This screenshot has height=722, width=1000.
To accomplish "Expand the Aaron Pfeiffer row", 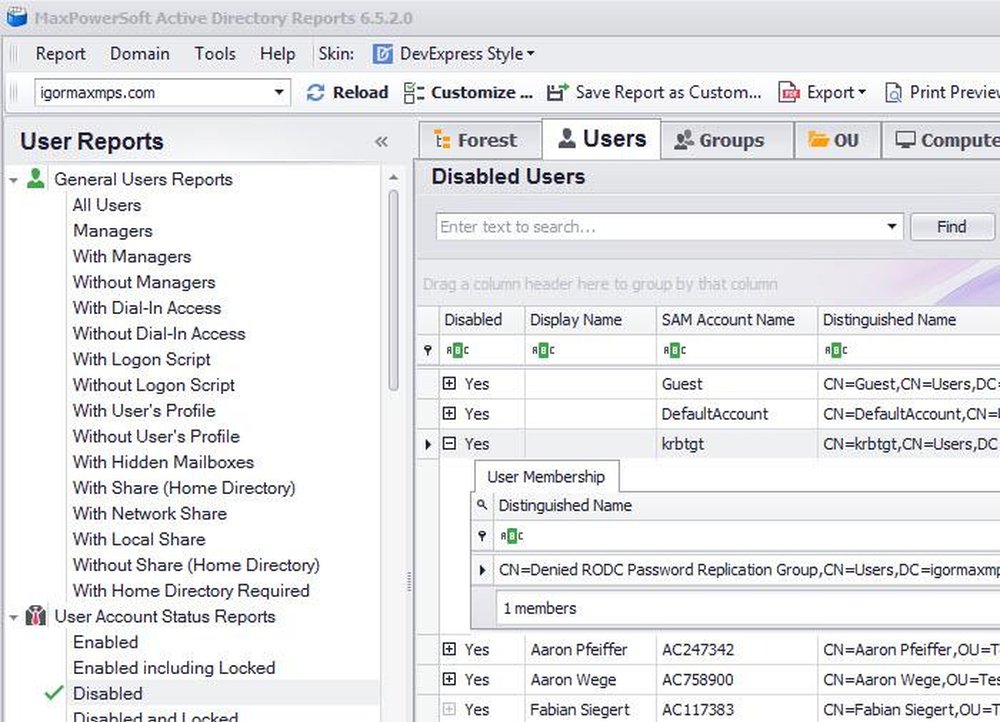I will pyautogui.click(x=449, y=650).
